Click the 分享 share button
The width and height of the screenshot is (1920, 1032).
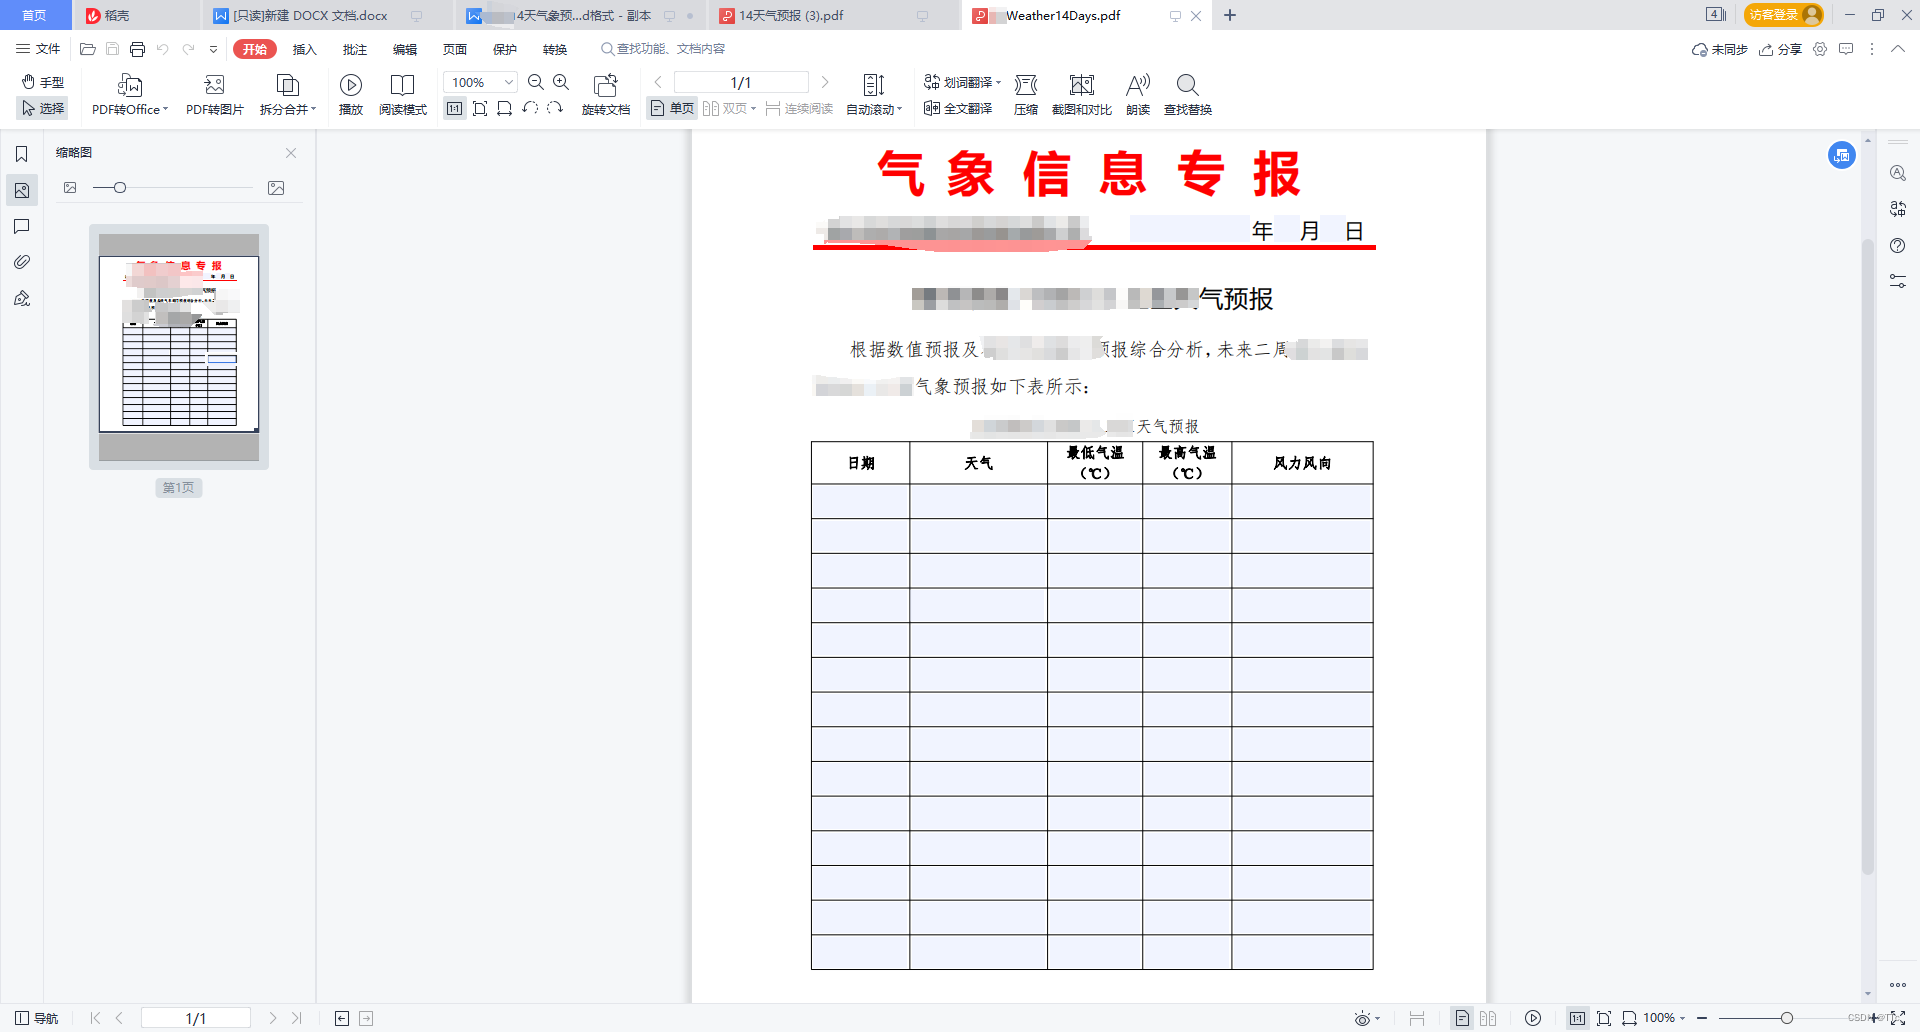1781,48
